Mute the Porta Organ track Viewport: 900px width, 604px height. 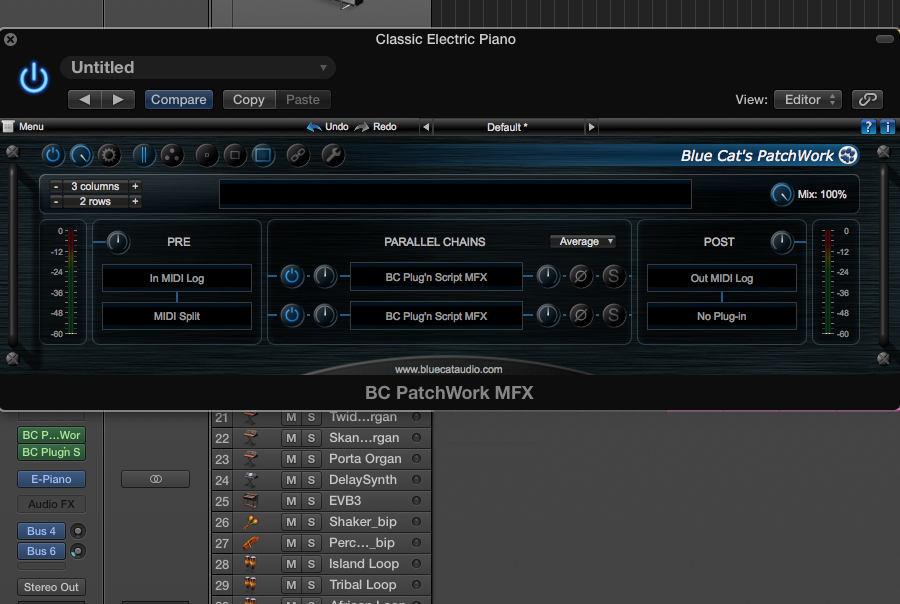point(291,459)
